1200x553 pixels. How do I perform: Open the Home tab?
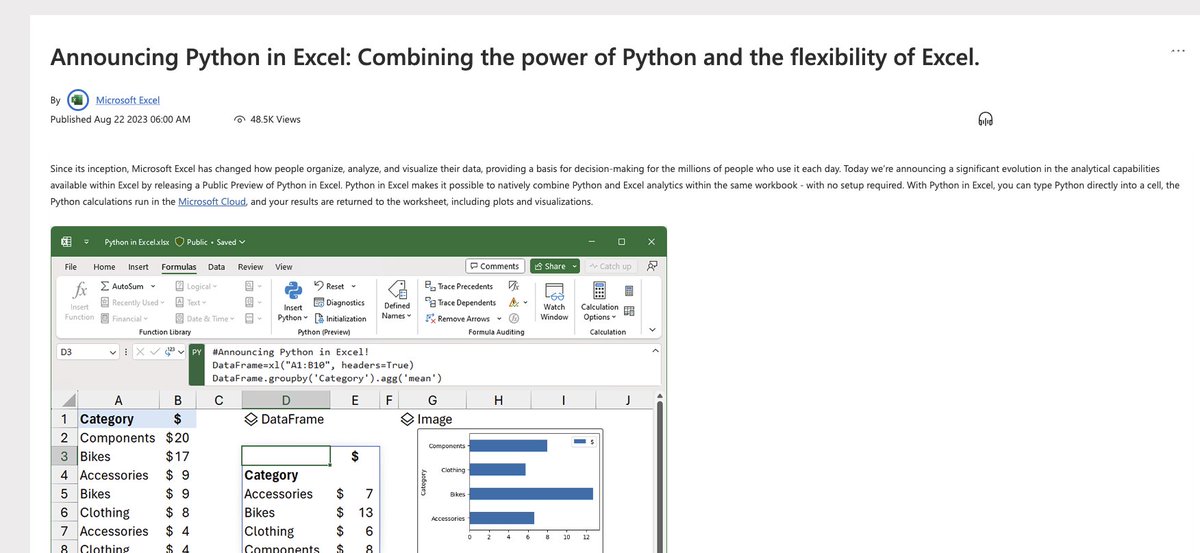click(104, 267)
